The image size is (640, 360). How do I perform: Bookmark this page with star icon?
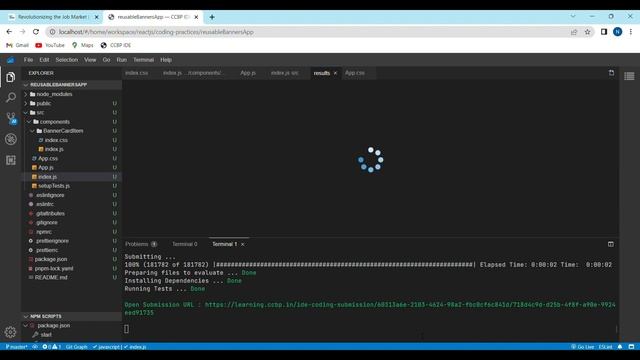pos(587,32)
